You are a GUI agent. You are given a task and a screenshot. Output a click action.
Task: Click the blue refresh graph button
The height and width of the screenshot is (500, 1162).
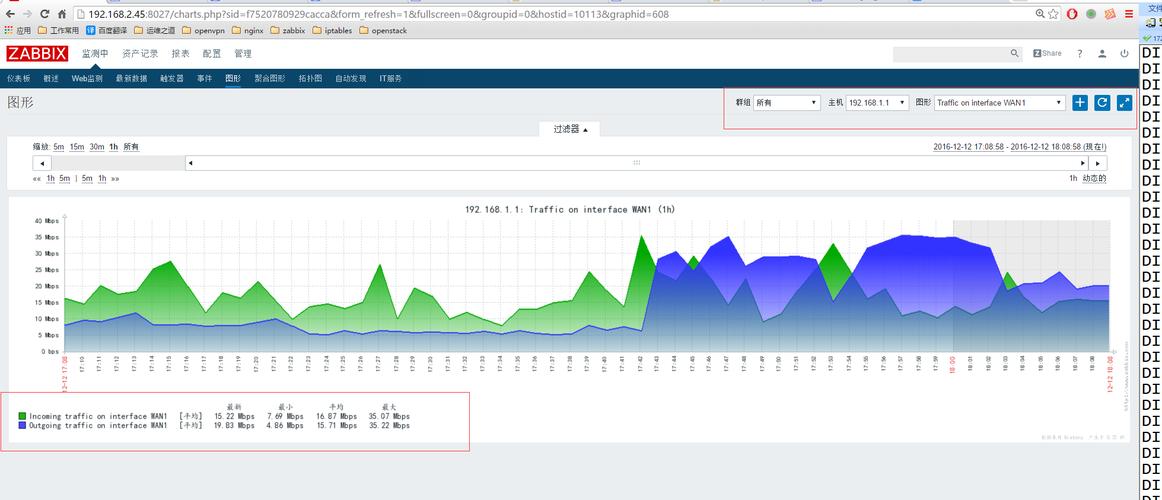point(1102,103)
